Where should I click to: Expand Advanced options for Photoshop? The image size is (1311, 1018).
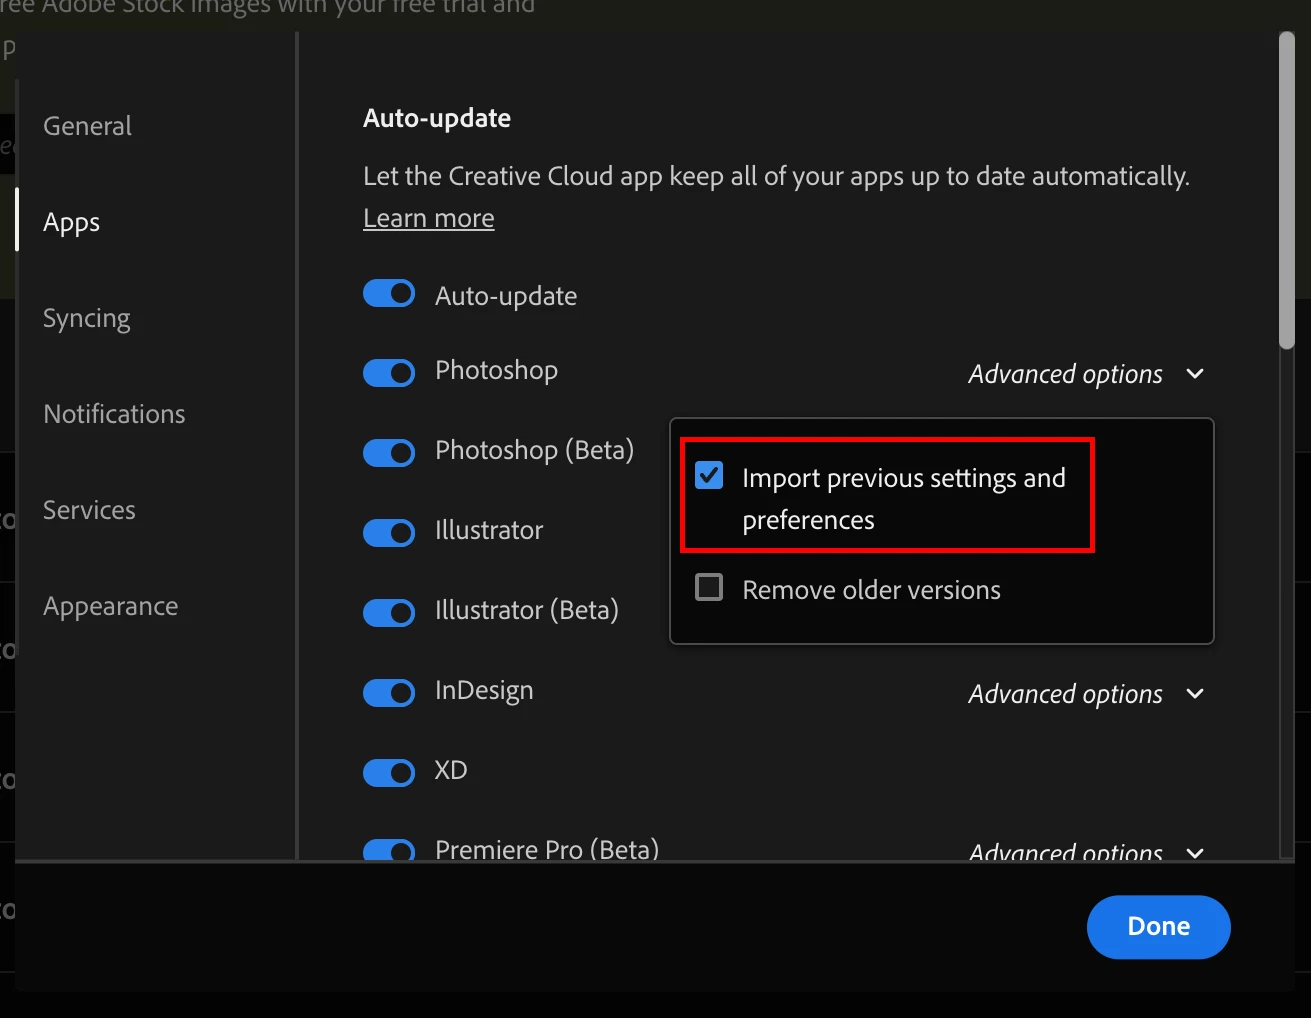pos(1086,374)
